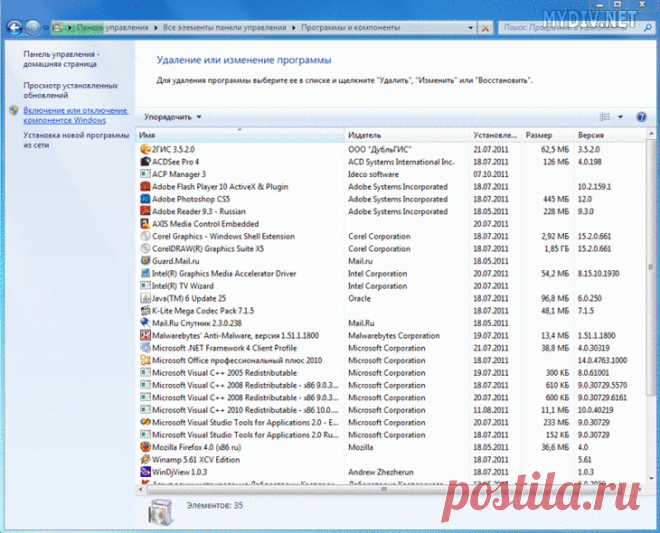This screenshot has width=660, height=533.
Task: Click install date 11.08.2011
Action: (491, 410)
